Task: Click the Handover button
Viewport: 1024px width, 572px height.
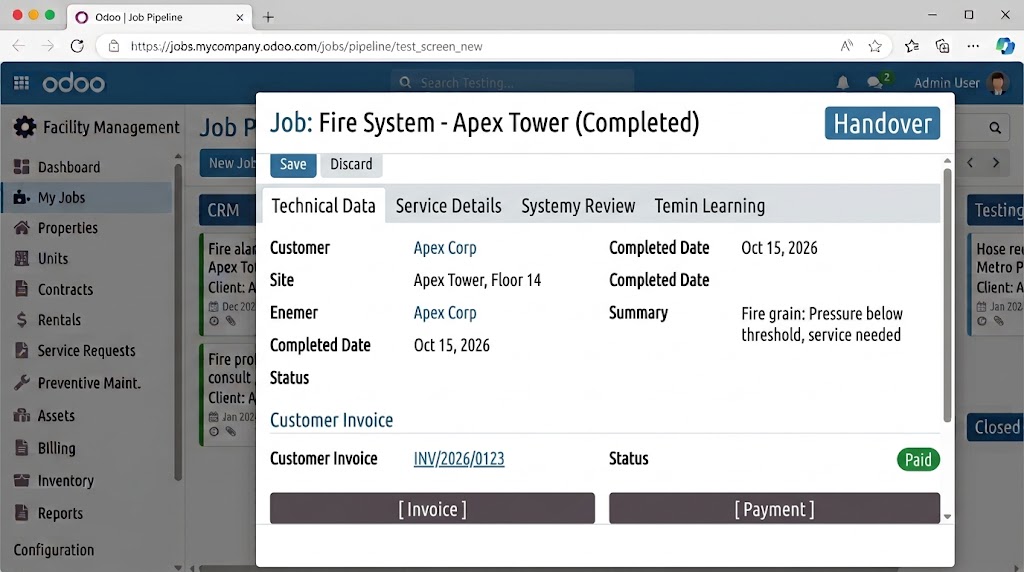Action: [x=882, y=123]
